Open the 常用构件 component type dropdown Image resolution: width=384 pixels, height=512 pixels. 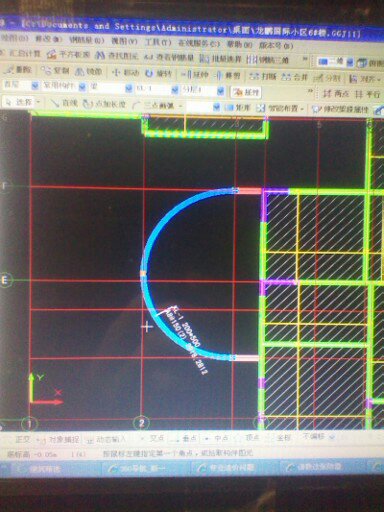pos(63,86)
